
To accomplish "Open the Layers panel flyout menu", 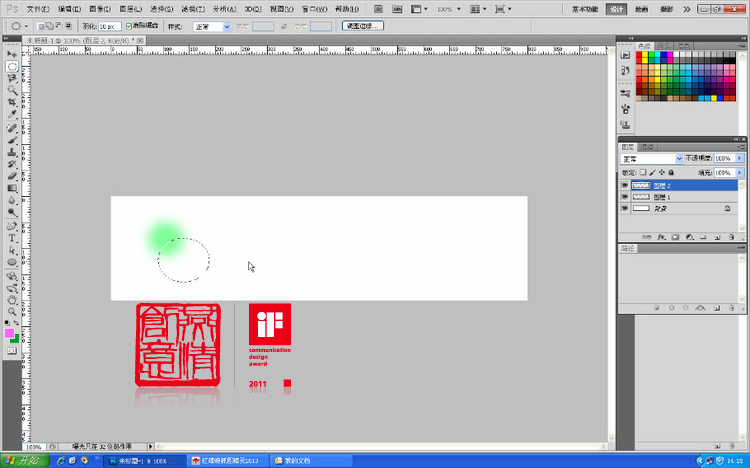I will coord(740,147).
